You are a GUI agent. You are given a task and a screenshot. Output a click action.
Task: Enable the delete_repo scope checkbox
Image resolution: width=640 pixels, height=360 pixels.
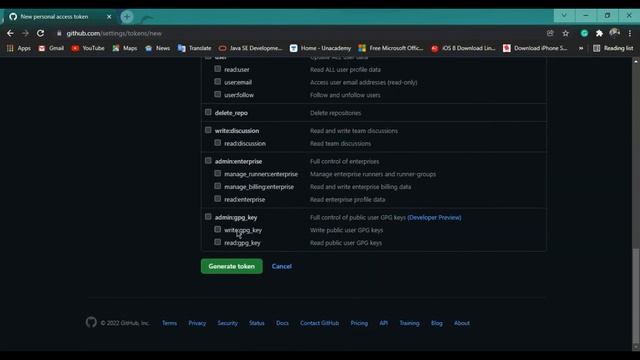click(x=208, y=112)
